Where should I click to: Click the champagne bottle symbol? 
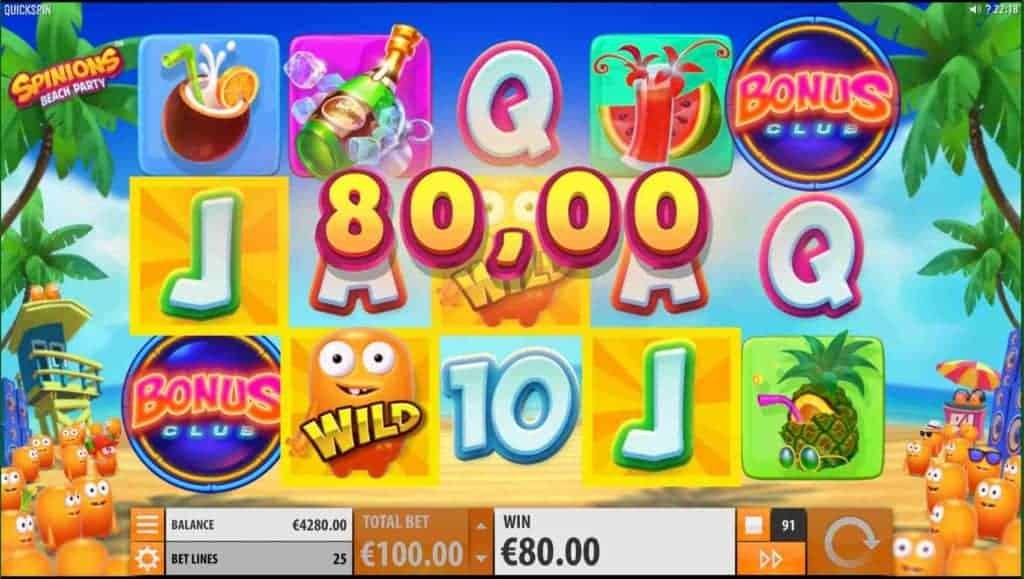click(x=359, y=104)
